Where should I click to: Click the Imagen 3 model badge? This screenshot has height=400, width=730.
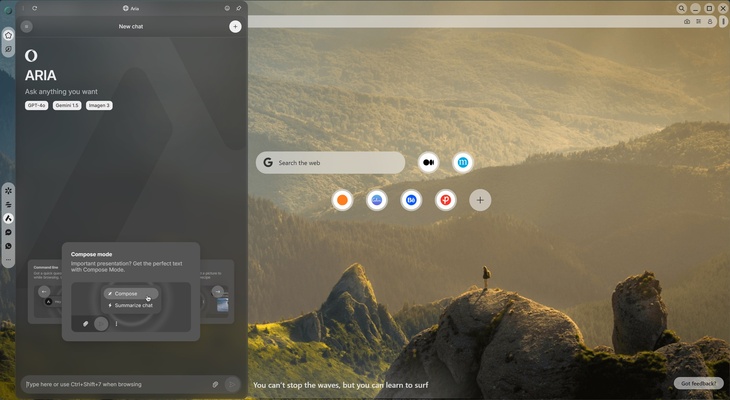99,106
